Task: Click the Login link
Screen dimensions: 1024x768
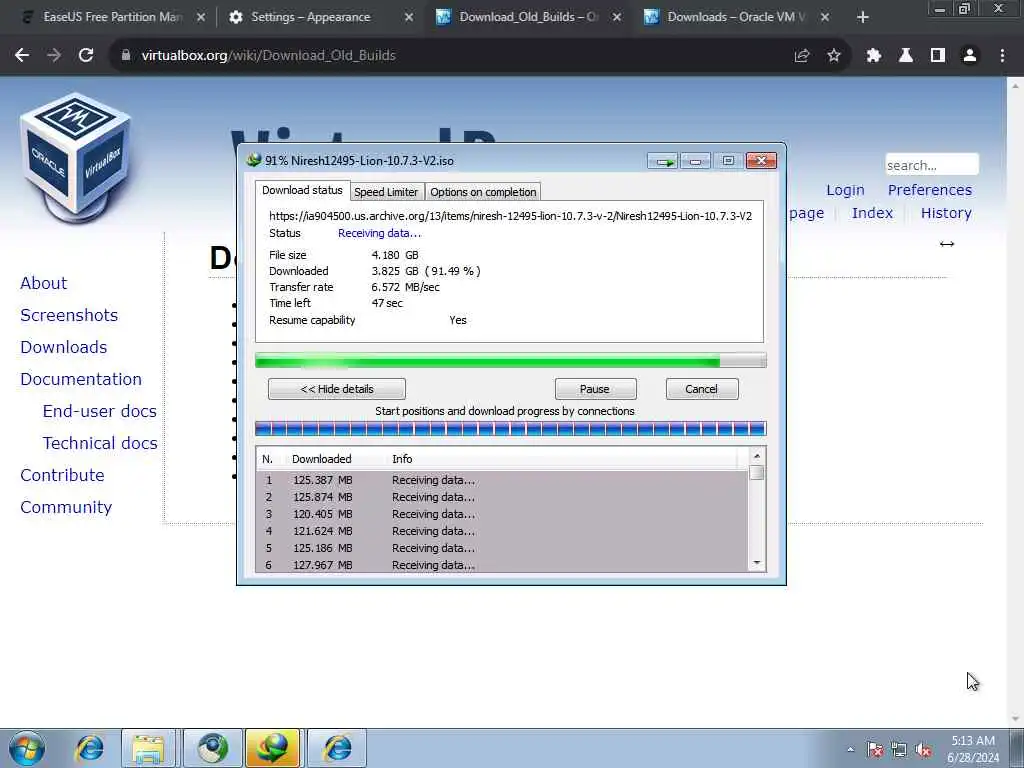Action: pyautogui.click(x=845, y=190)
